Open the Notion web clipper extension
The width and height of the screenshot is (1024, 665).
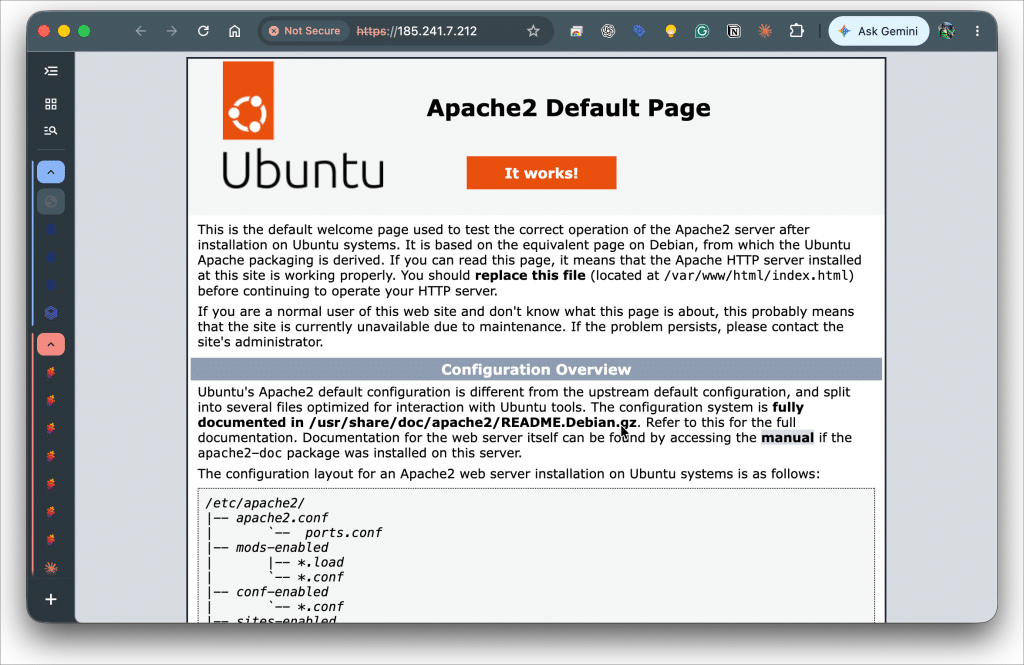[x=734, y=31]
